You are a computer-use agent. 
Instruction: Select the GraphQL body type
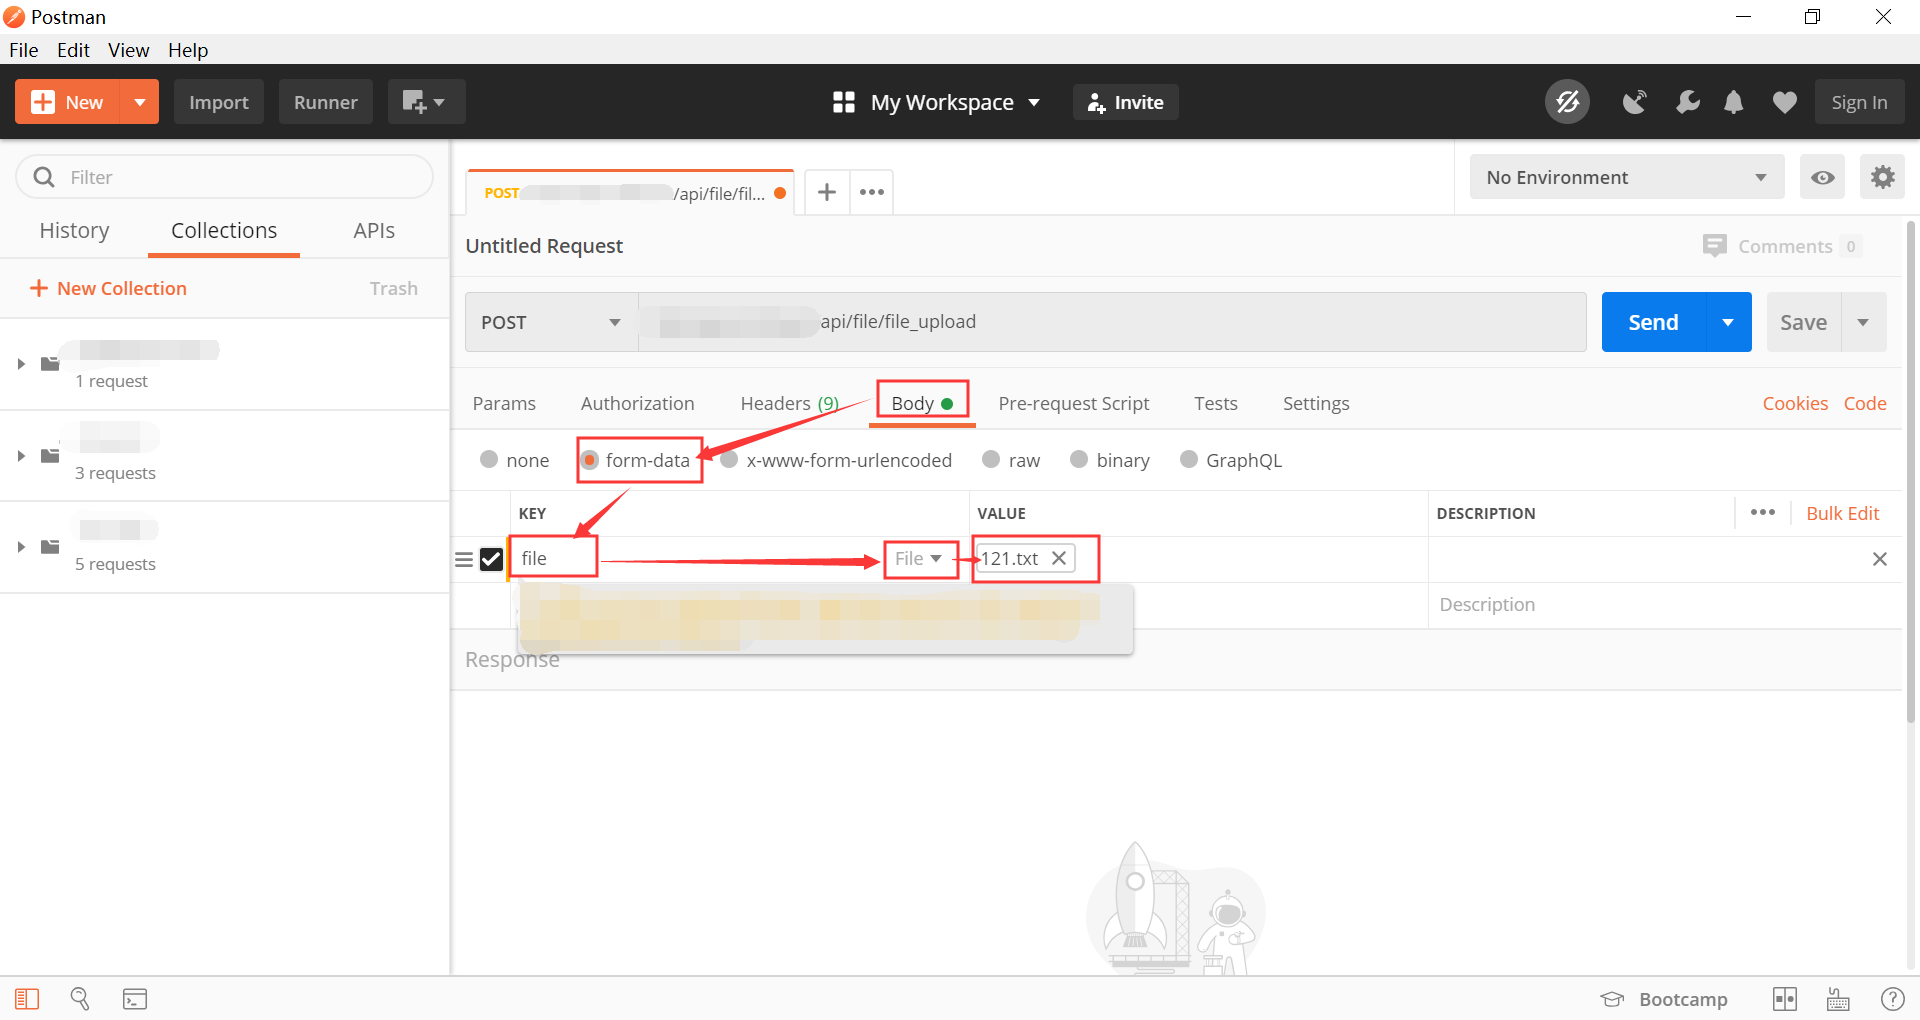click(1189, 459)
